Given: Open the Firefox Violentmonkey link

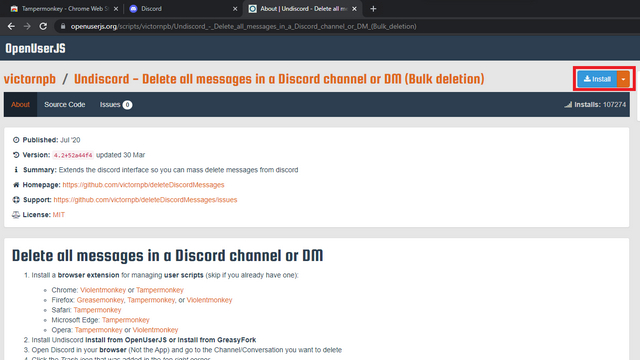Looking at the screenshot, I should click(x=209, y=300).
